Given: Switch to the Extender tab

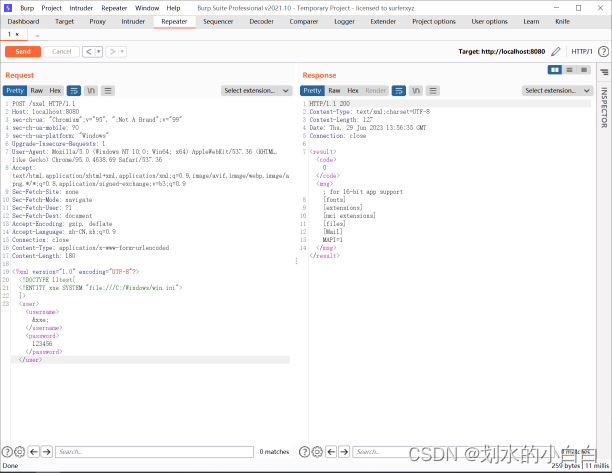Looking at the screenshot, I should pos(383,21).
